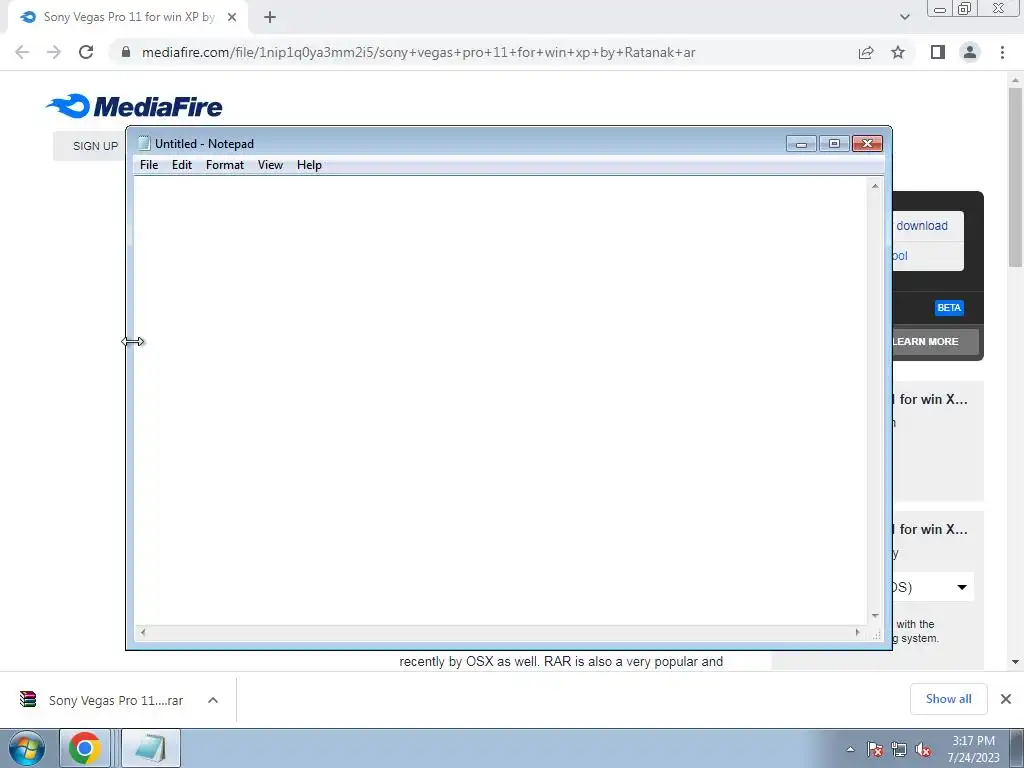Open the Edit menu in Notepad
The width and height of the screenshot is (1024, 768).
[x=182, y=165]
